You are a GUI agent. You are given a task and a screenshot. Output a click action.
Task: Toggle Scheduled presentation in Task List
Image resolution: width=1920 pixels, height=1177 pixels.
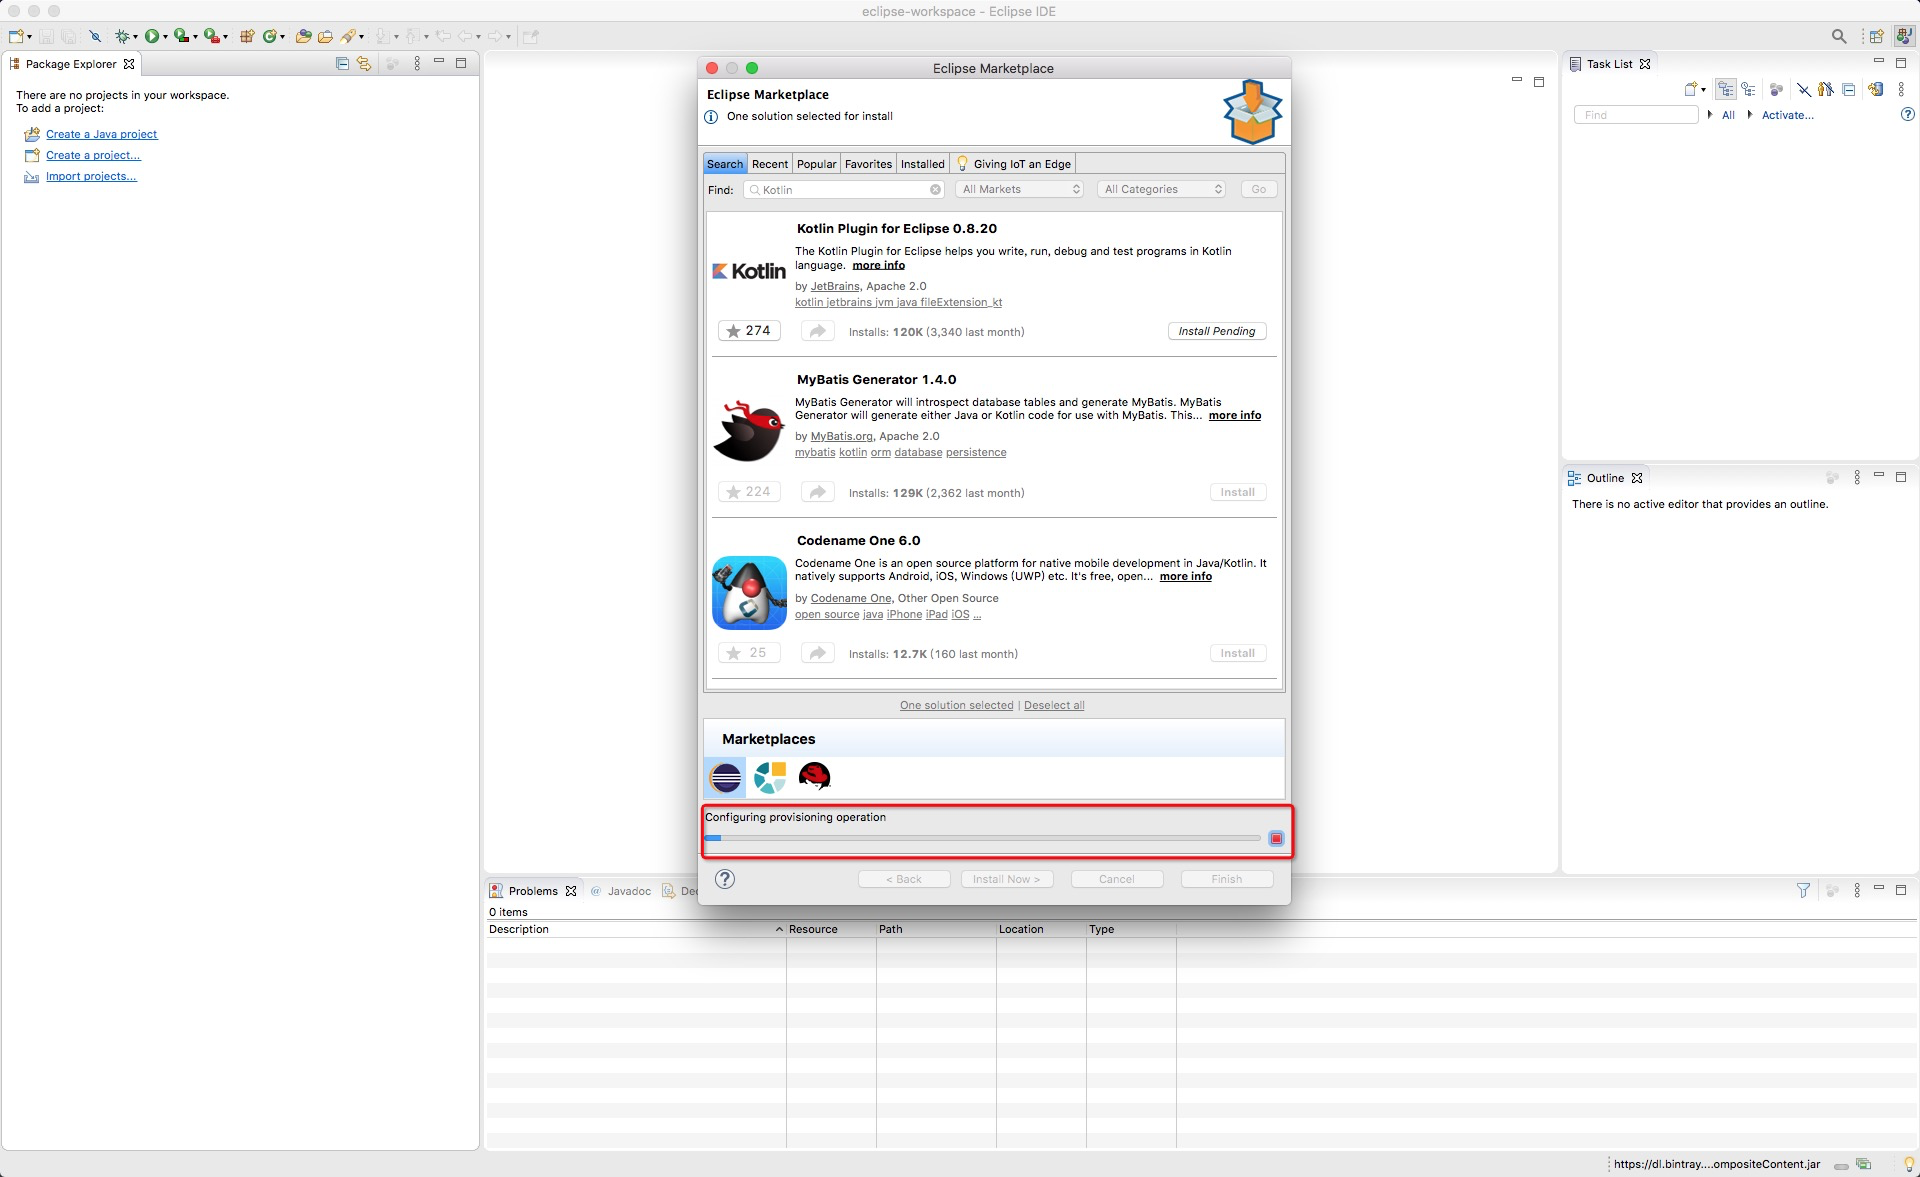pyautogui.click(x=1748, y=89)
